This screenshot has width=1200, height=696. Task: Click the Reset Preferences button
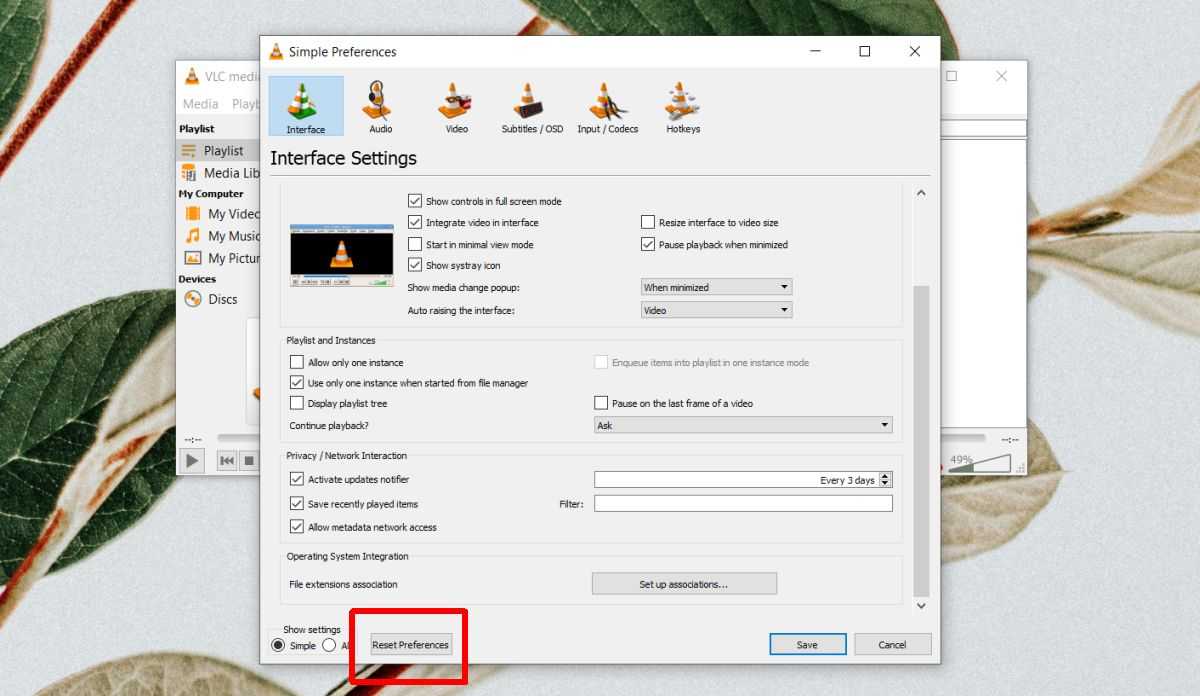(x=411, y=645)
